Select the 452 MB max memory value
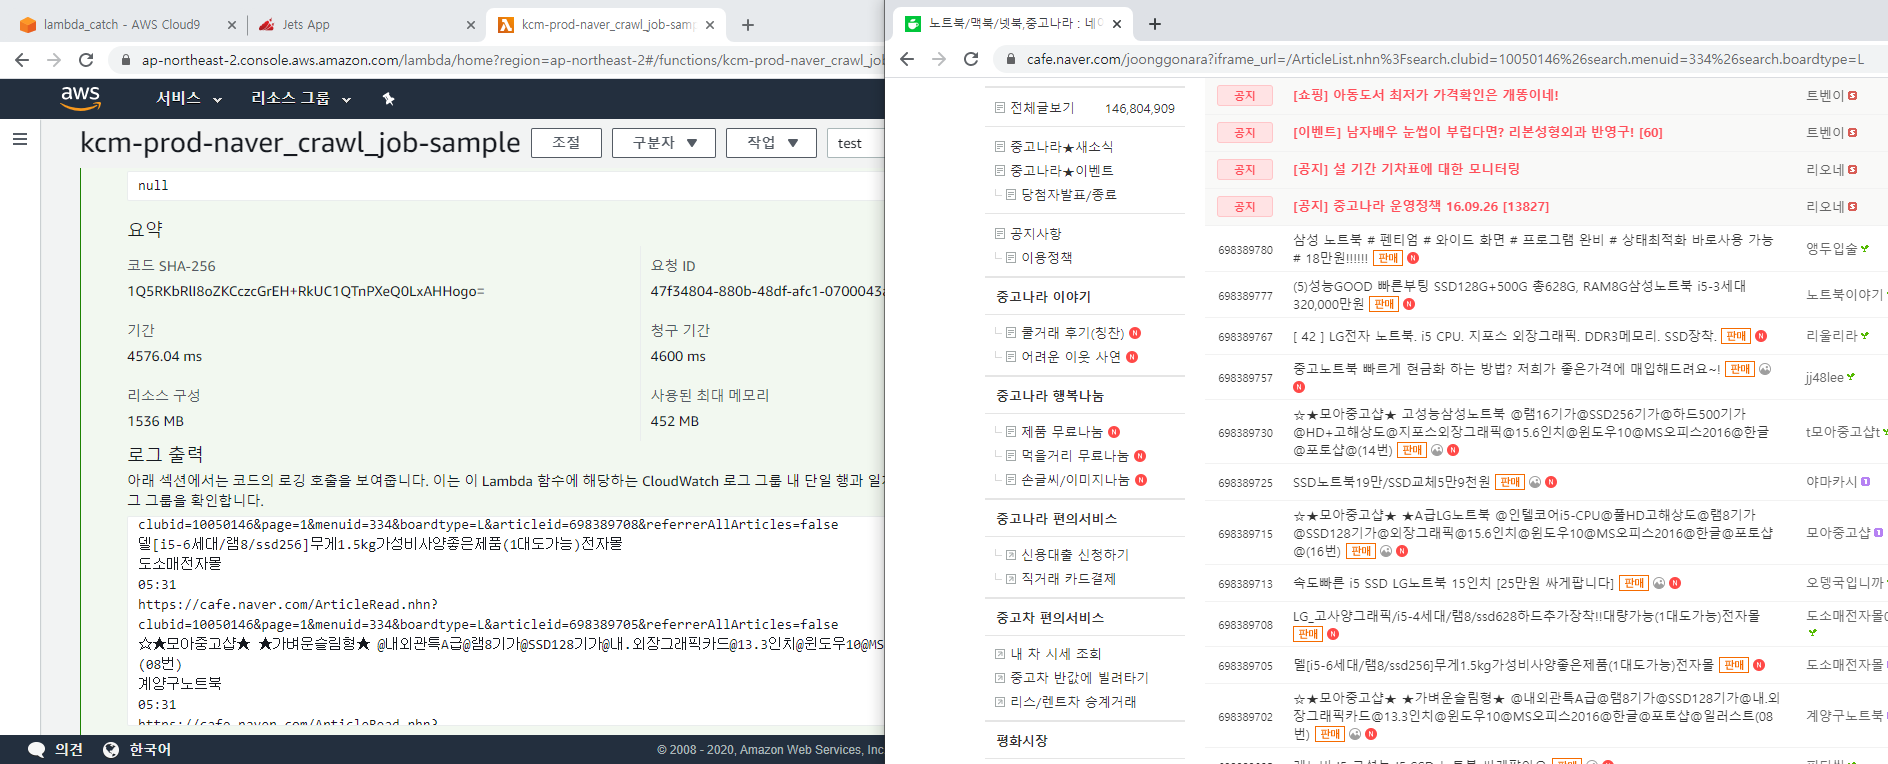The width and height of the screenshot is (1888, 764). pyautogui.click(x=675, y=421)
